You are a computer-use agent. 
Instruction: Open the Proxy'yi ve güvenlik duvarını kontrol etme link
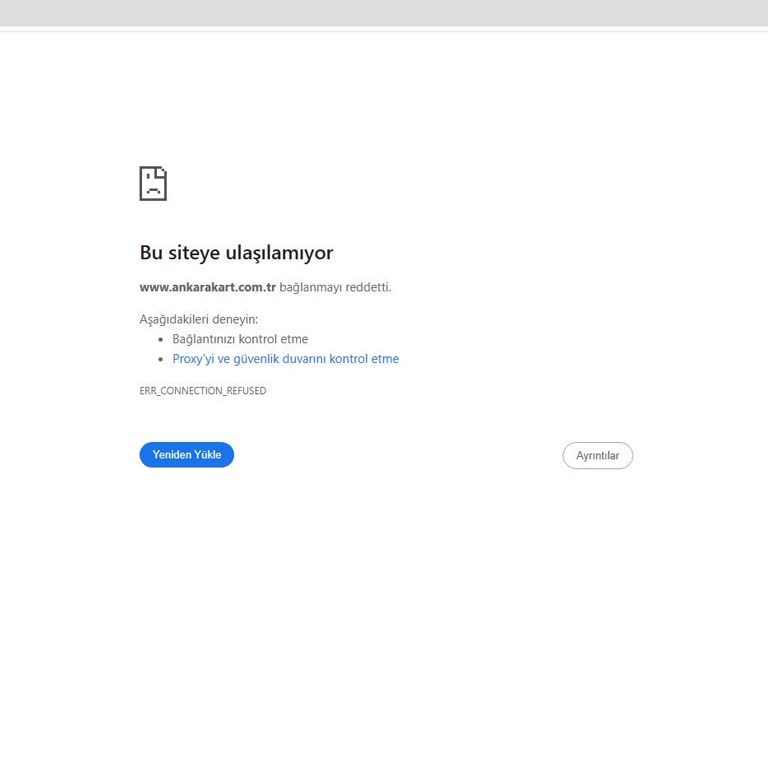(x=286, y=359)
